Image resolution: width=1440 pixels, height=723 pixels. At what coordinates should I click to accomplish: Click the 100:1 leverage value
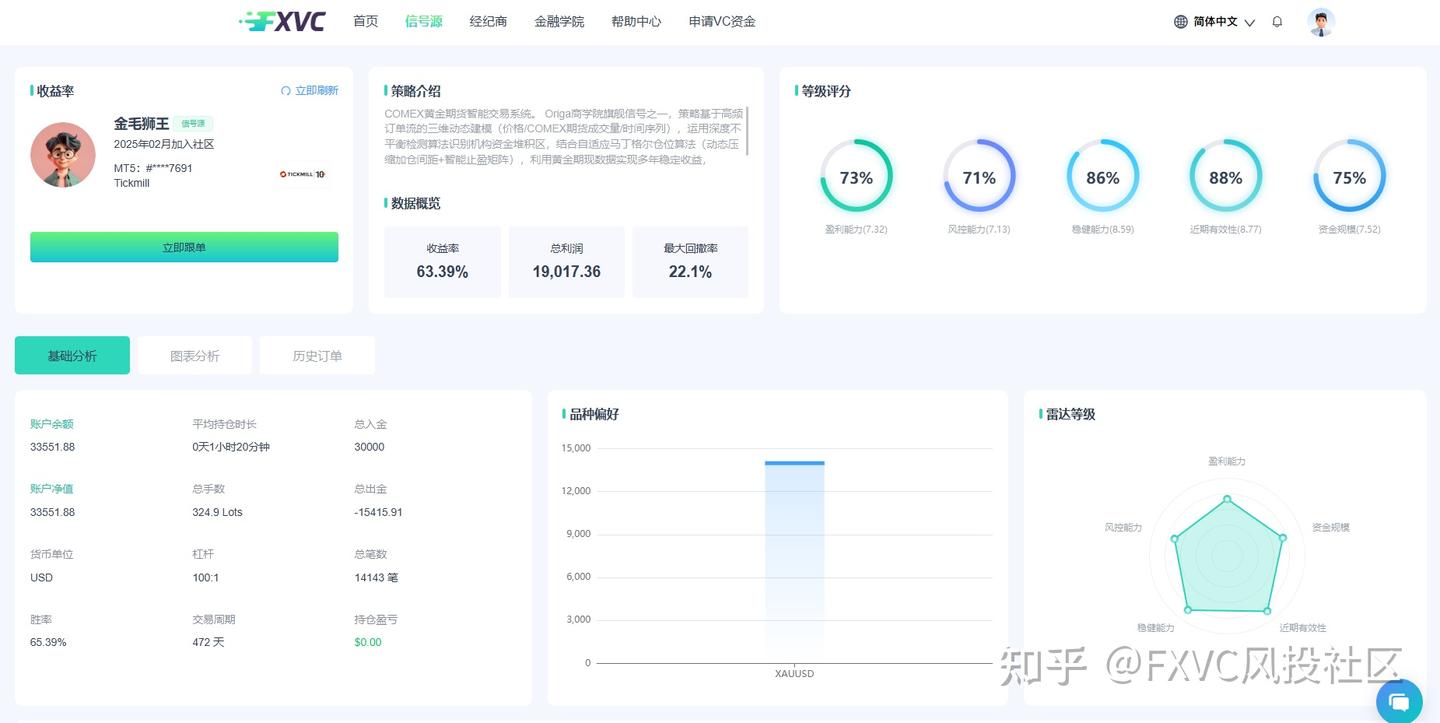[206, 577]
